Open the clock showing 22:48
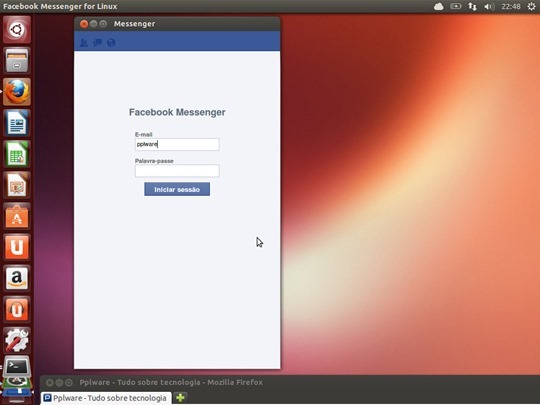Viewport: 540px width, 405px height. point(511,7)
